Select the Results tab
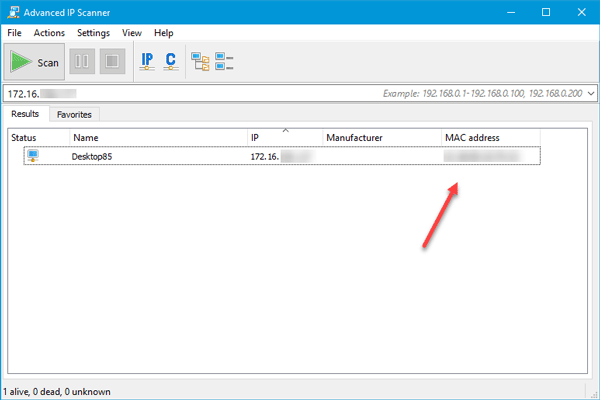 click(25, 114)
